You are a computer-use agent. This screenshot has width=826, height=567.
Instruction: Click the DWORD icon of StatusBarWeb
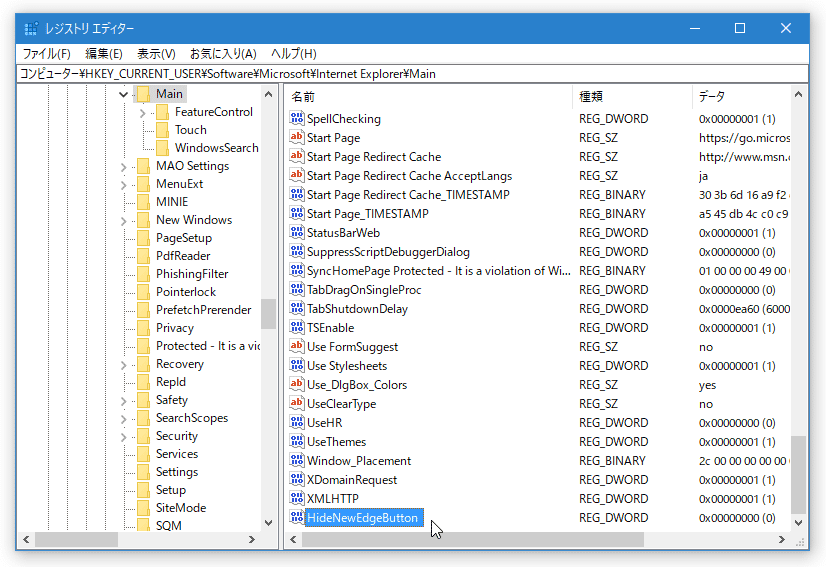point(297,232)
